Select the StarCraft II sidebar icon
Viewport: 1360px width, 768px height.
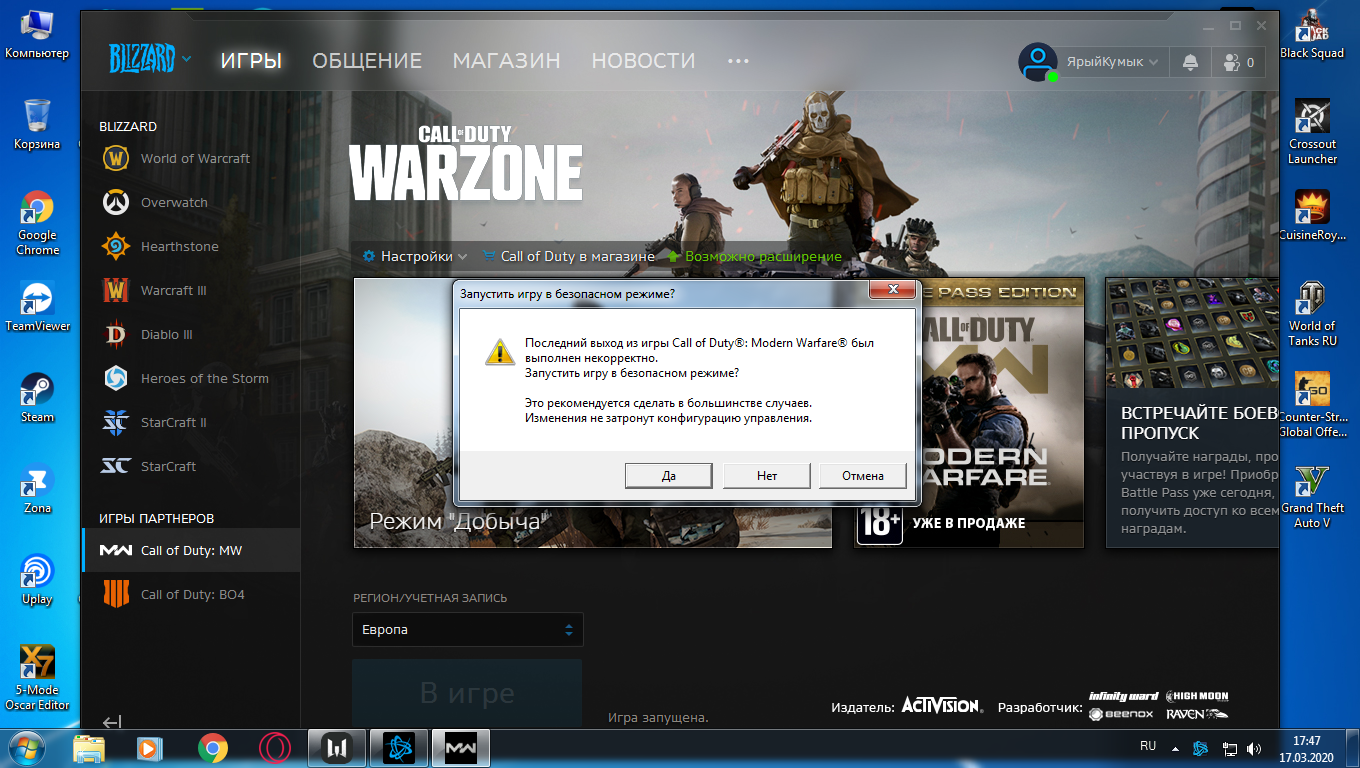tap(116, 422)
